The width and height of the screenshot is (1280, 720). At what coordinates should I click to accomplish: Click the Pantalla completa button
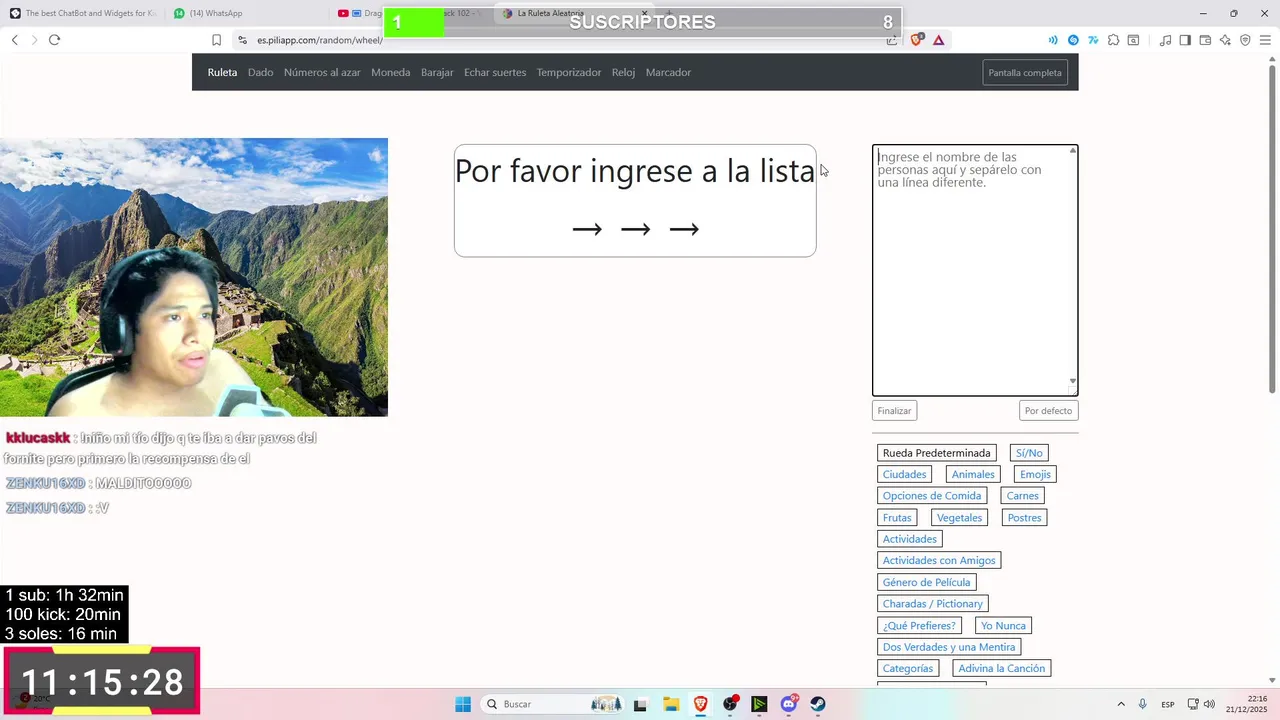[1025, 72]
